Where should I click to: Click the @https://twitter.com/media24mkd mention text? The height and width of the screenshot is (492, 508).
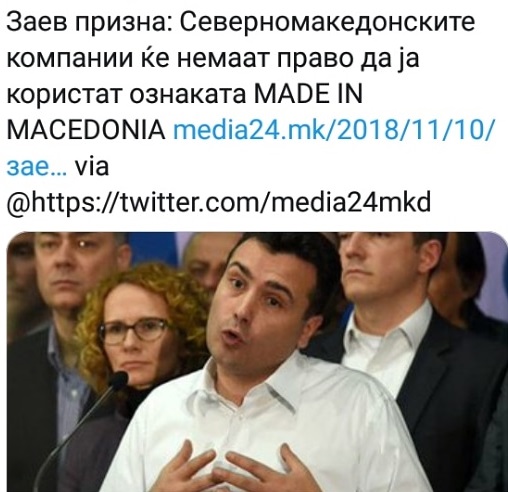tap(219, 203)
